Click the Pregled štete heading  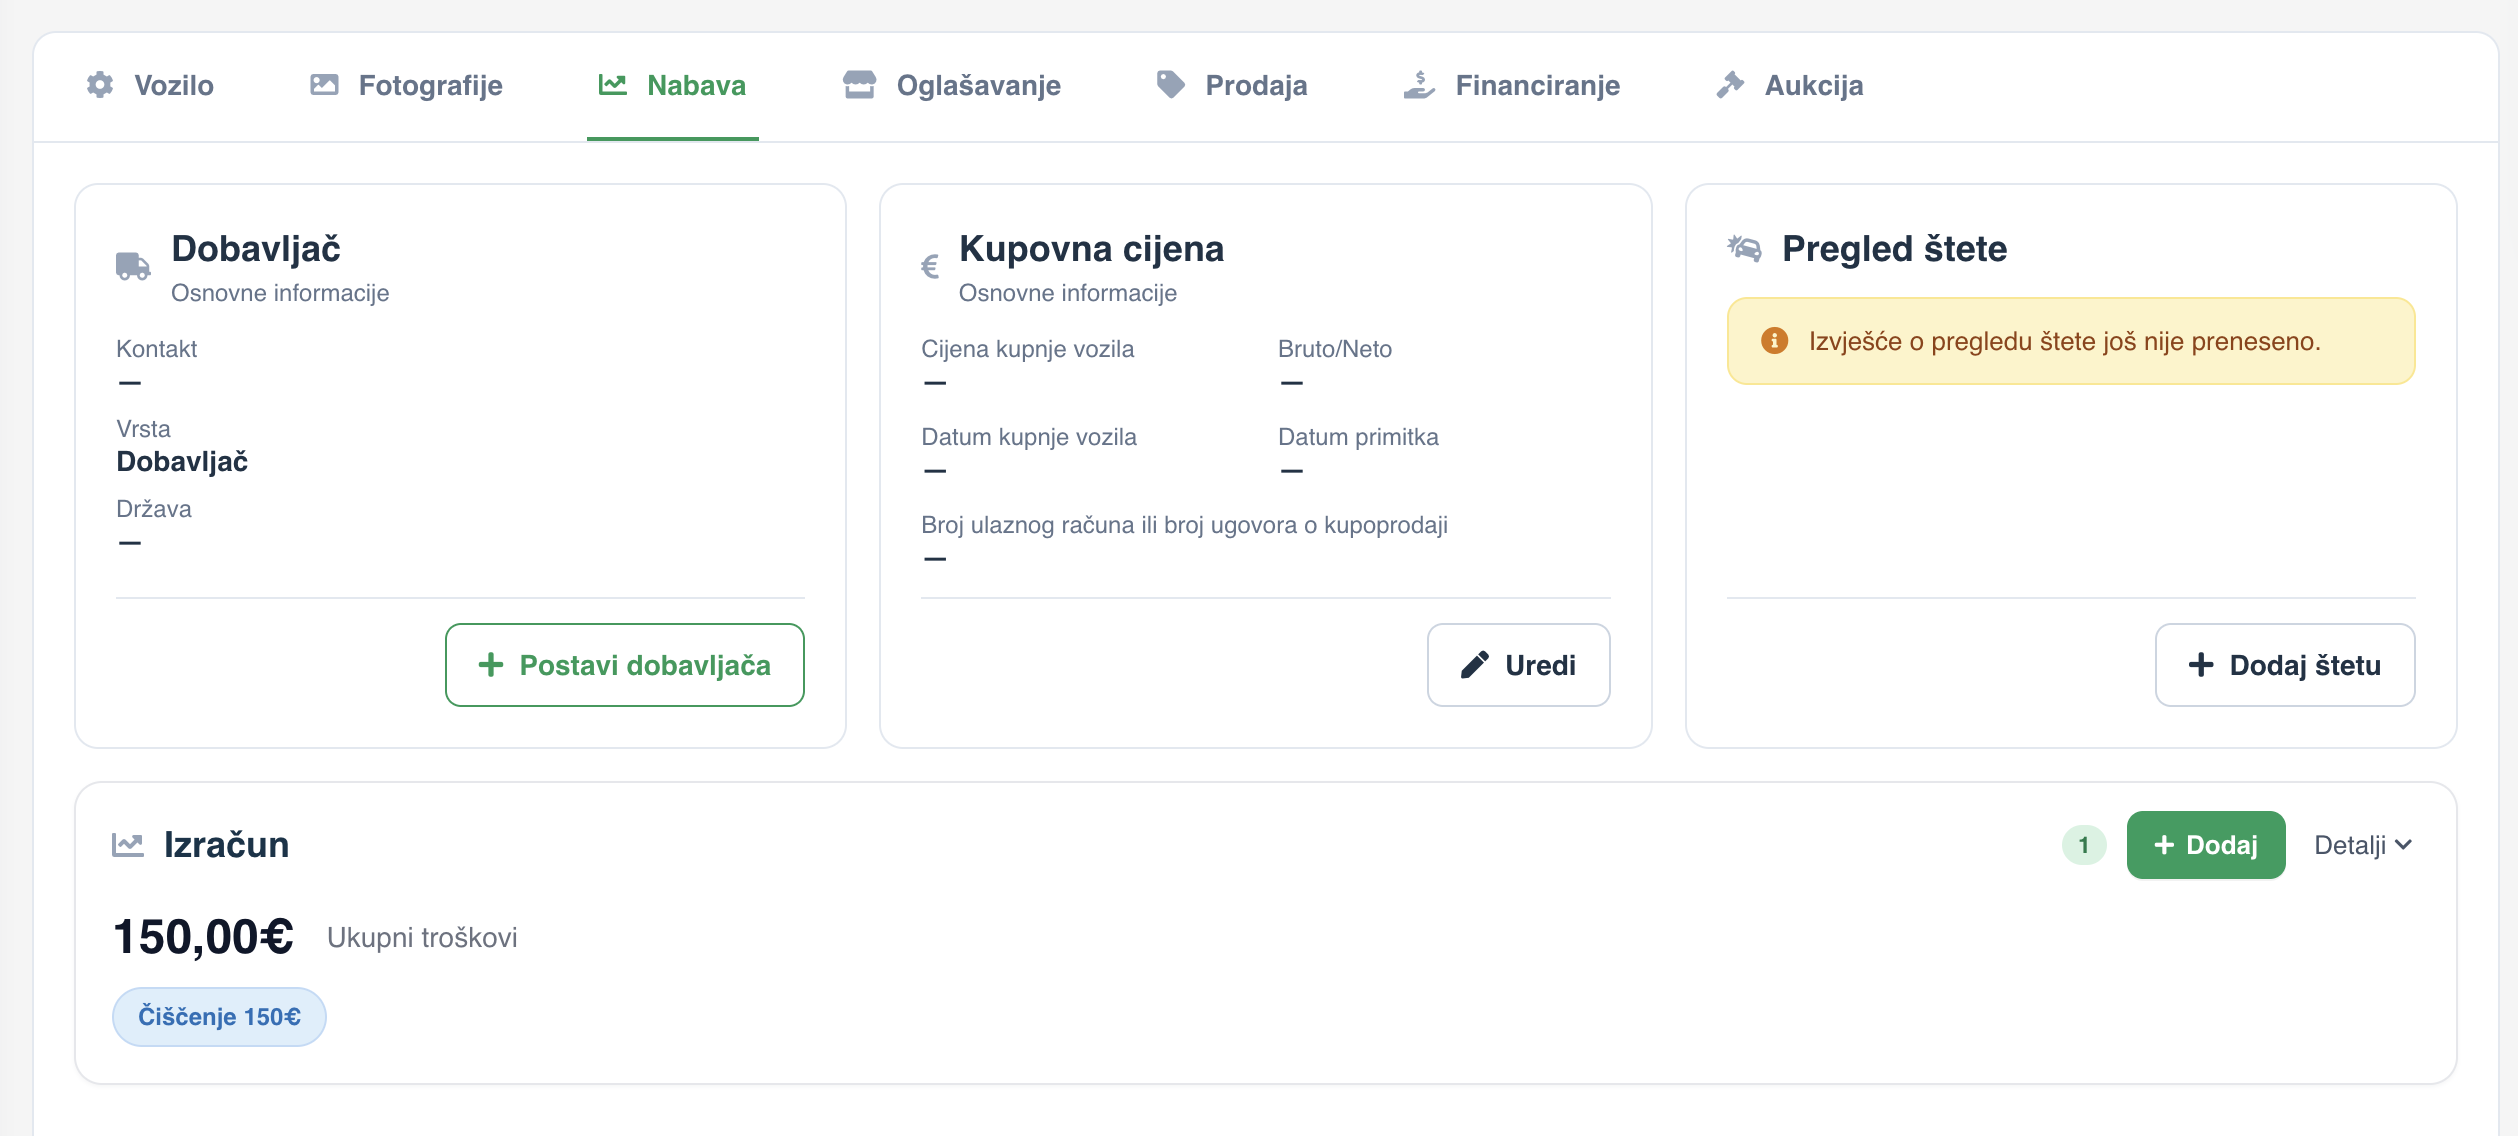coord(1894,249)
